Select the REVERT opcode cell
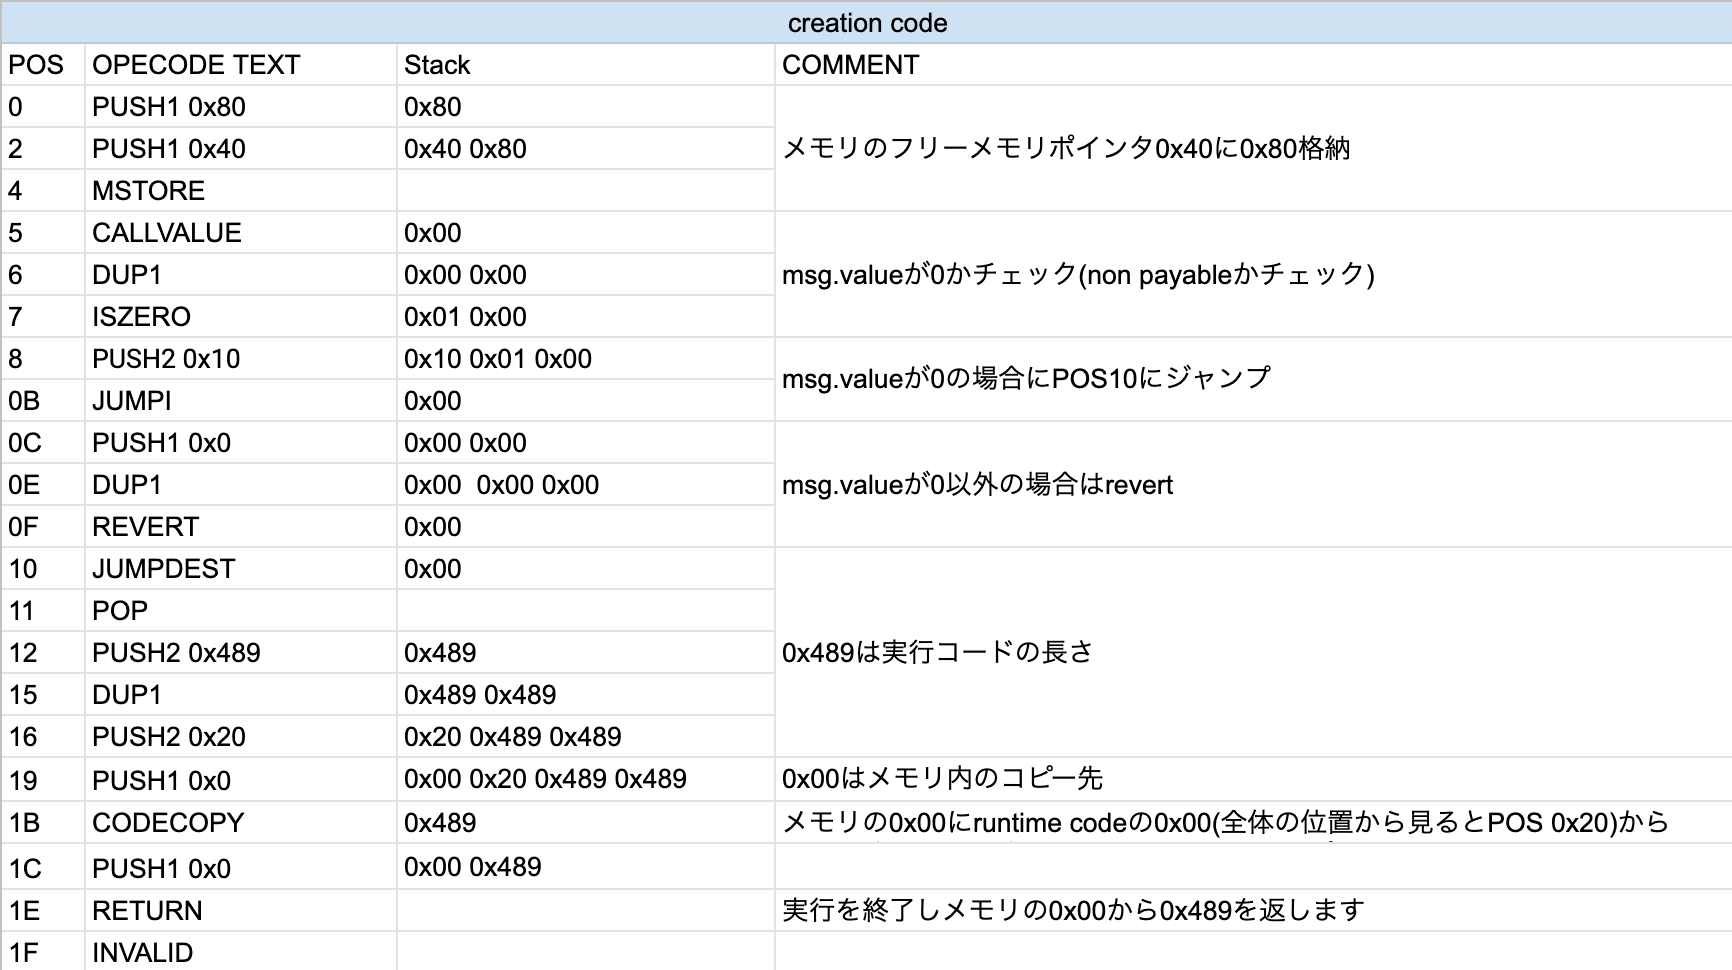Viewport: 1732px width, 970px height. click(x=241, y=527)
